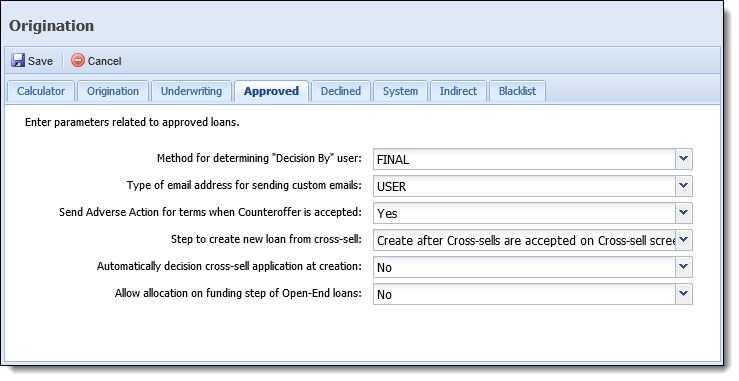
Task: Open the Decision By user dropdown arrow
Action: point(684,159)
